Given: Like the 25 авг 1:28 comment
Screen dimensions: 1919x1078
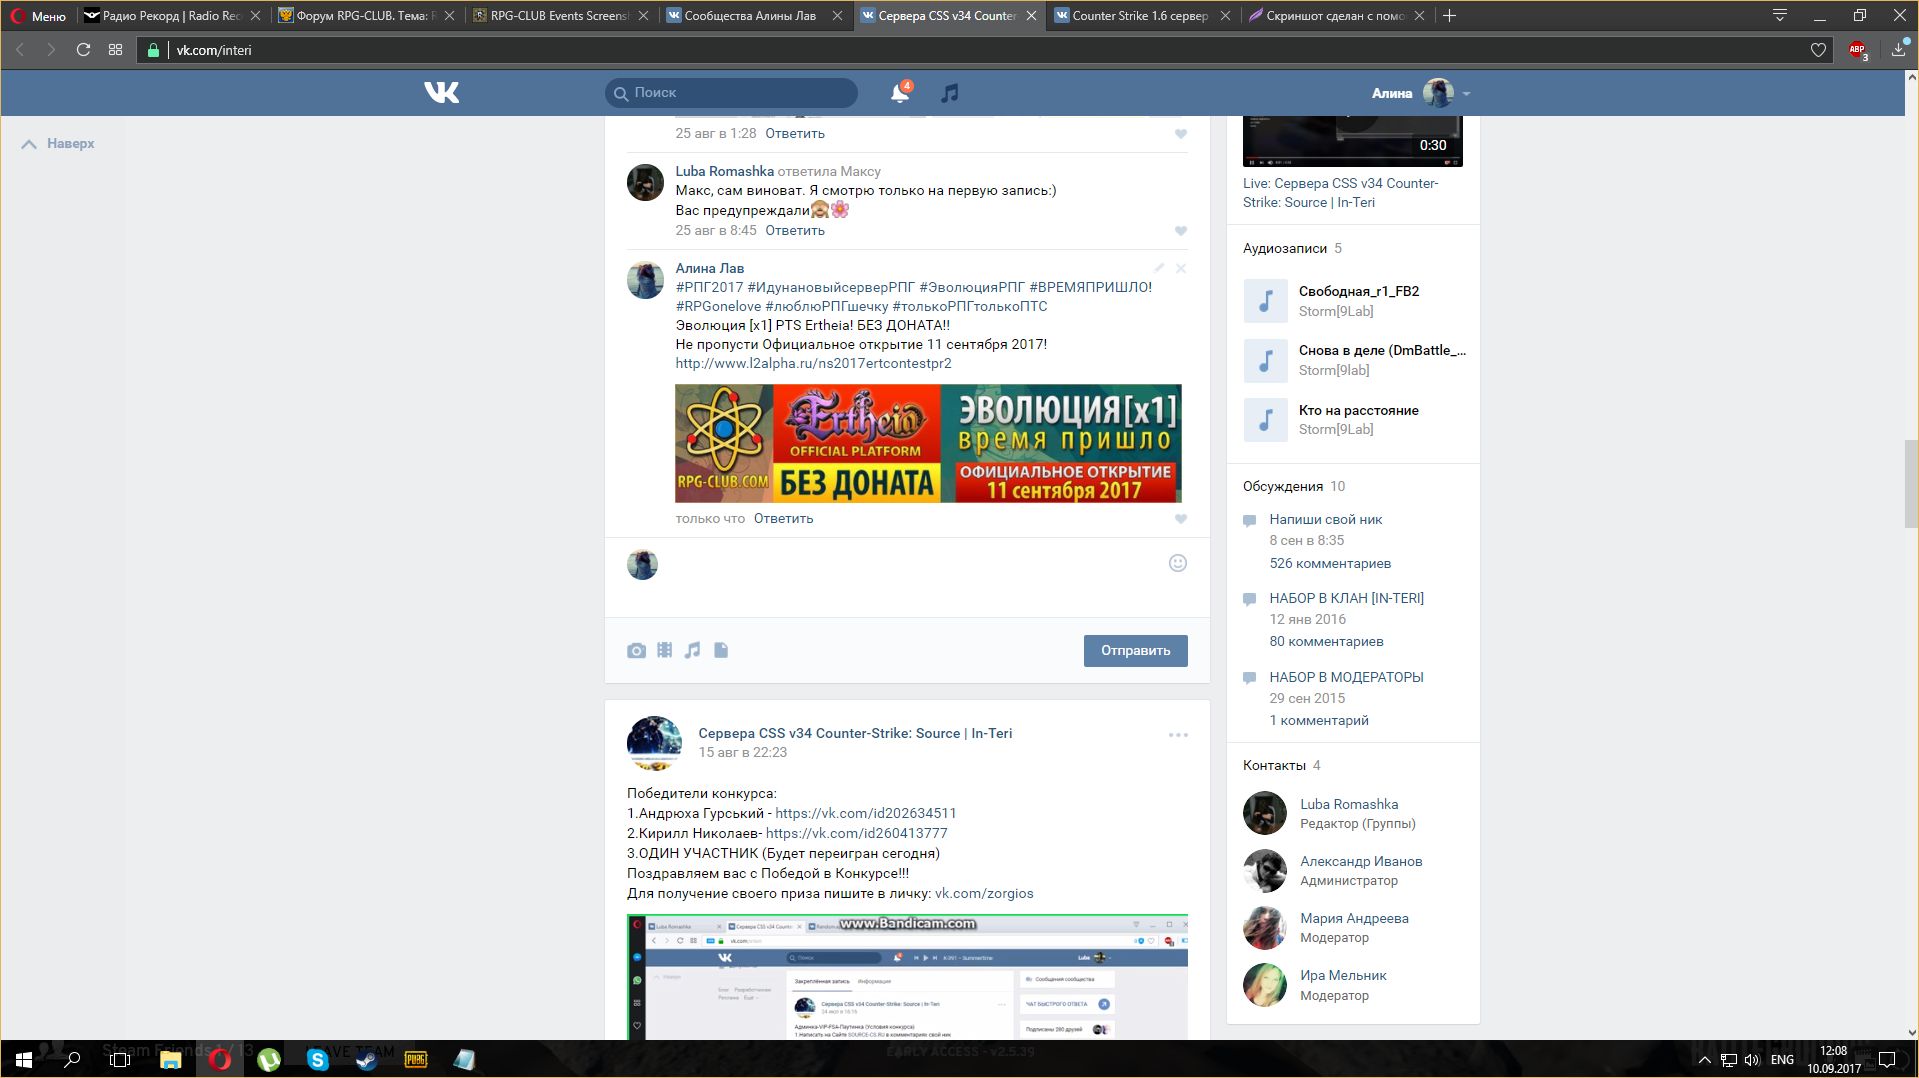Looking at the screenshot, I should pyautogui.click(x=1181, y=134).
